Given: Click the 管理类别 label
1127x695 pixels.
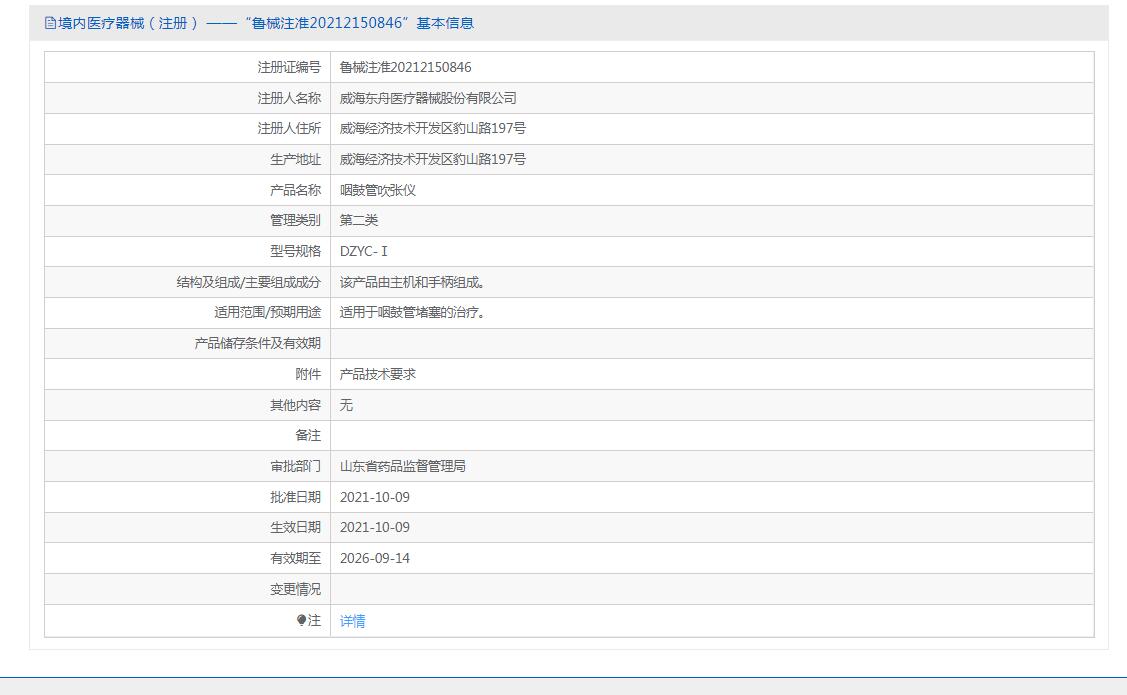Looking at the screenshot, I should [x=295, y=221].
